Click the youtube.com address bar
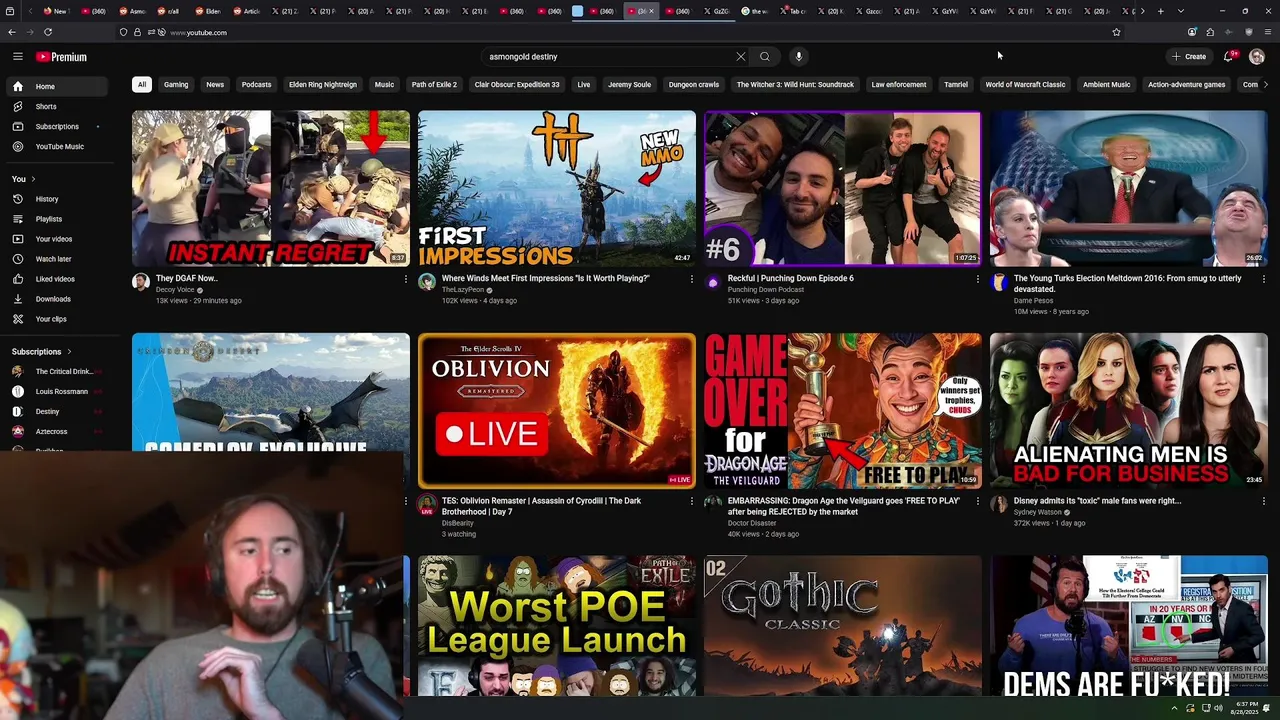The image size is (1280, 720). [x=620, y=32]
